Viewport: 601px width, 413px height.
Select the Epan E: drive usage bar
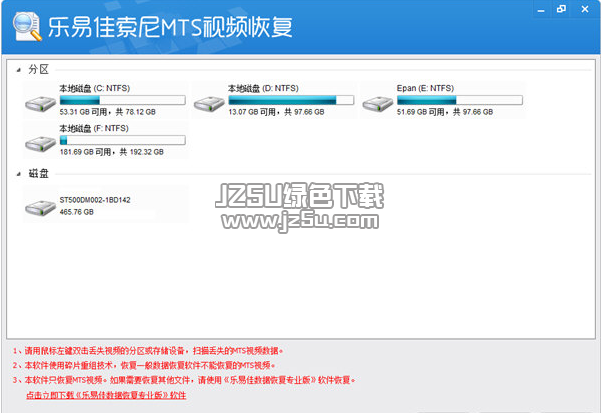coord(460,100)
